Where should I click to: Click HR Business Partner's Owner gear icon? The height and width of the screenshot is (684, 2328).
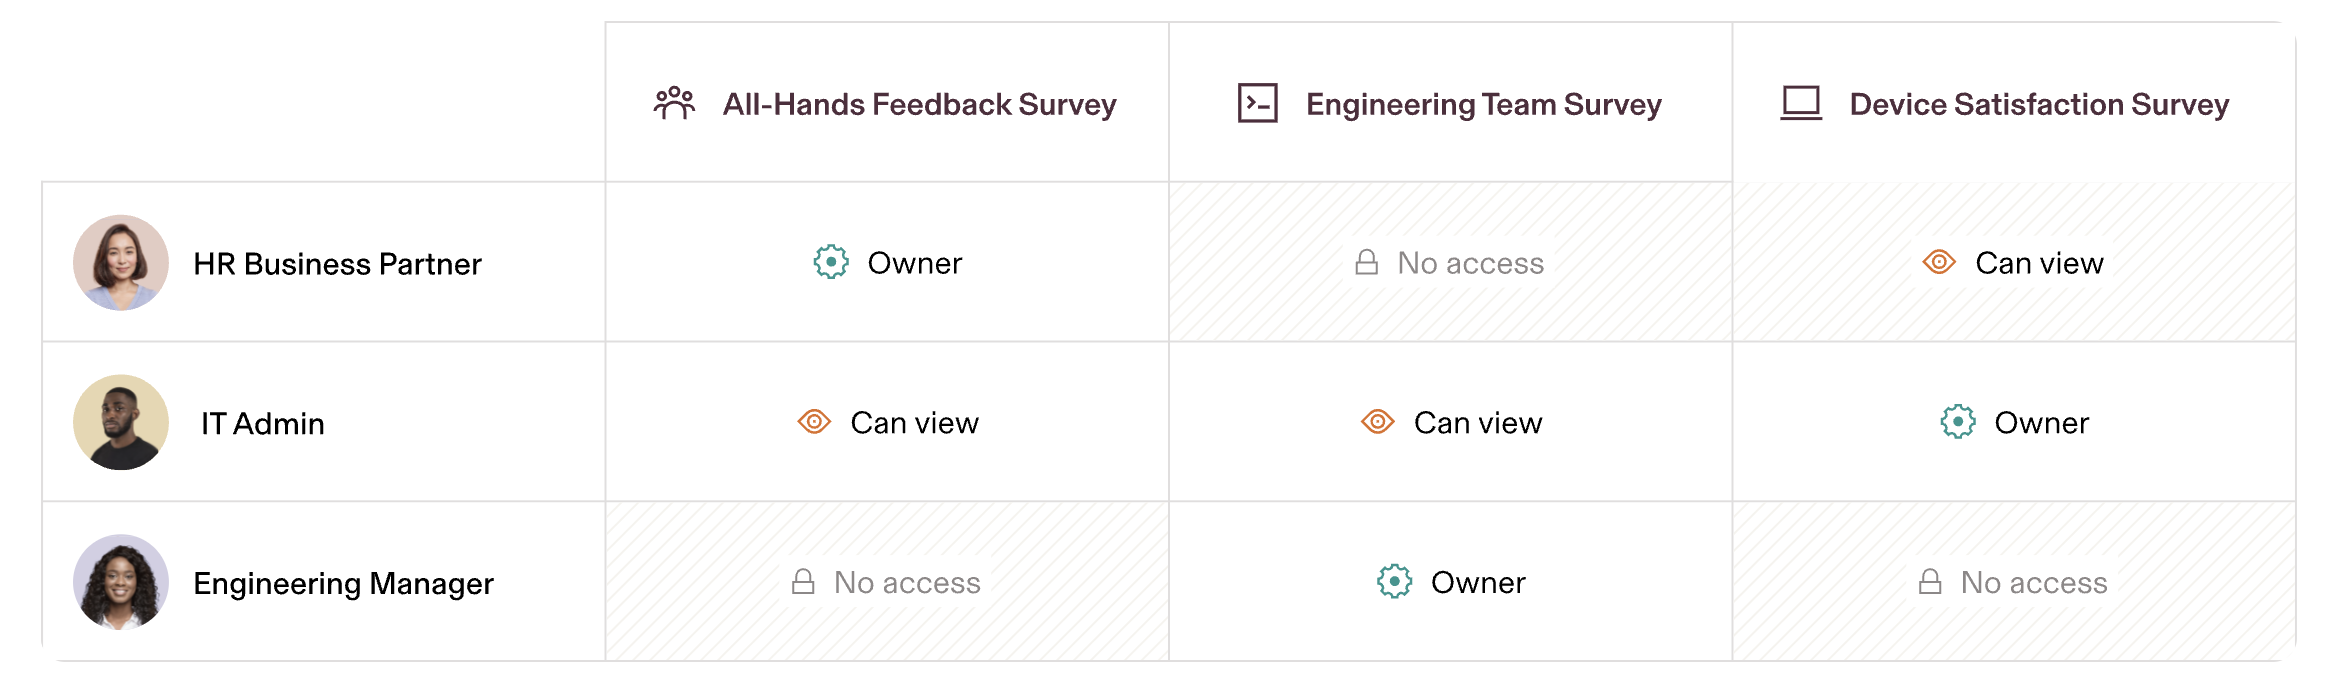tap(830, 262)
